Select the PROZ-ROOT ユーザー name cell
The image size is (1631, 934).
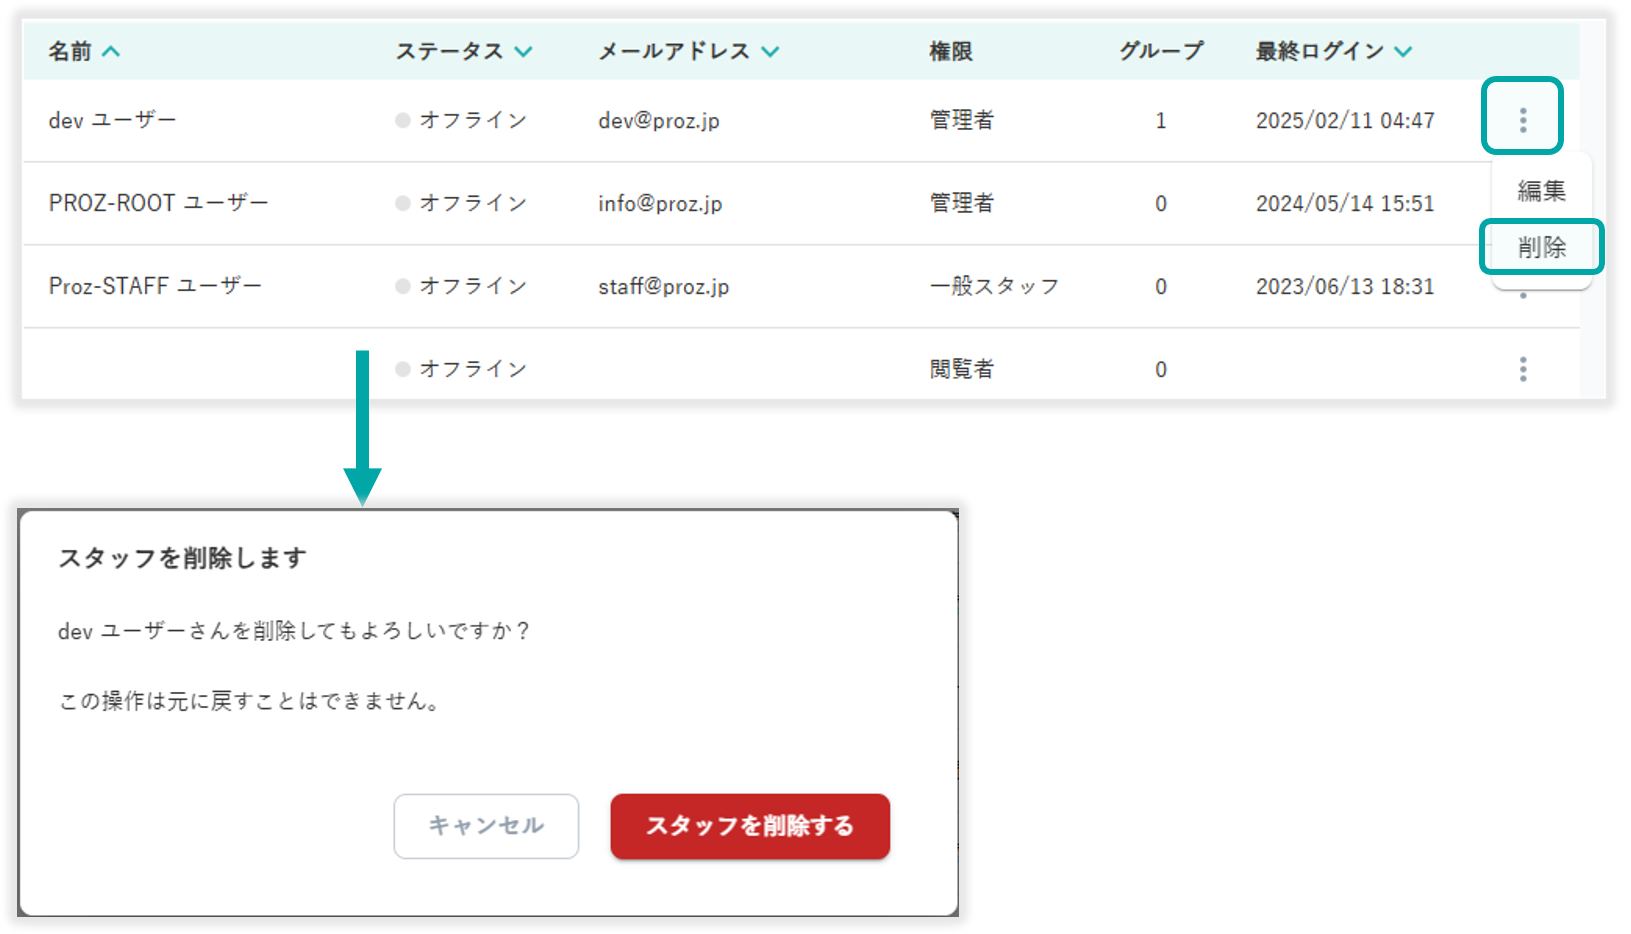[158, 203]
